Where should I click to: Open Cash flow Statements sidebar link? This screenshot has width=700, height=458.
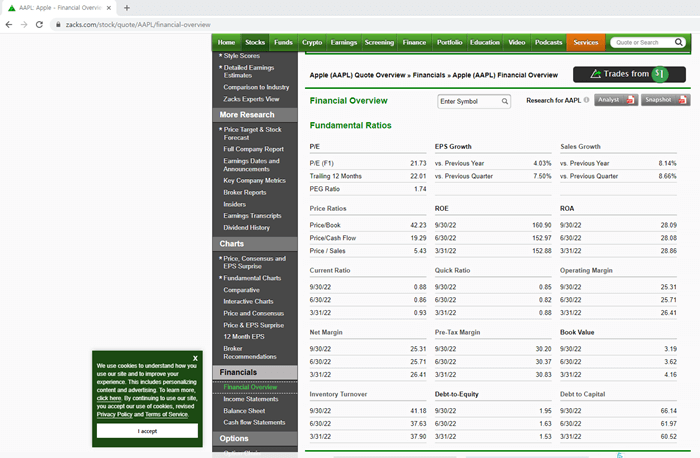click(254, 422)
